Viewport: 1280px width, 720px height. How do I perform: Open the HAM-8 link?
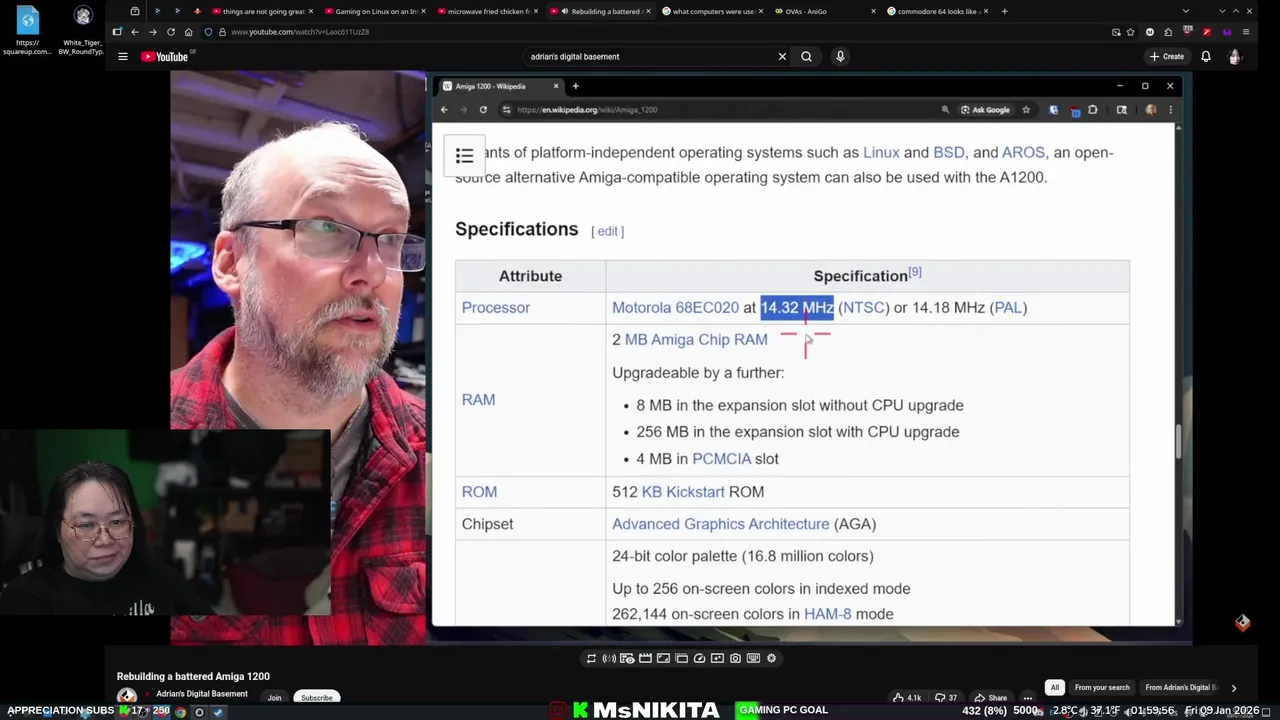point(827,614)
